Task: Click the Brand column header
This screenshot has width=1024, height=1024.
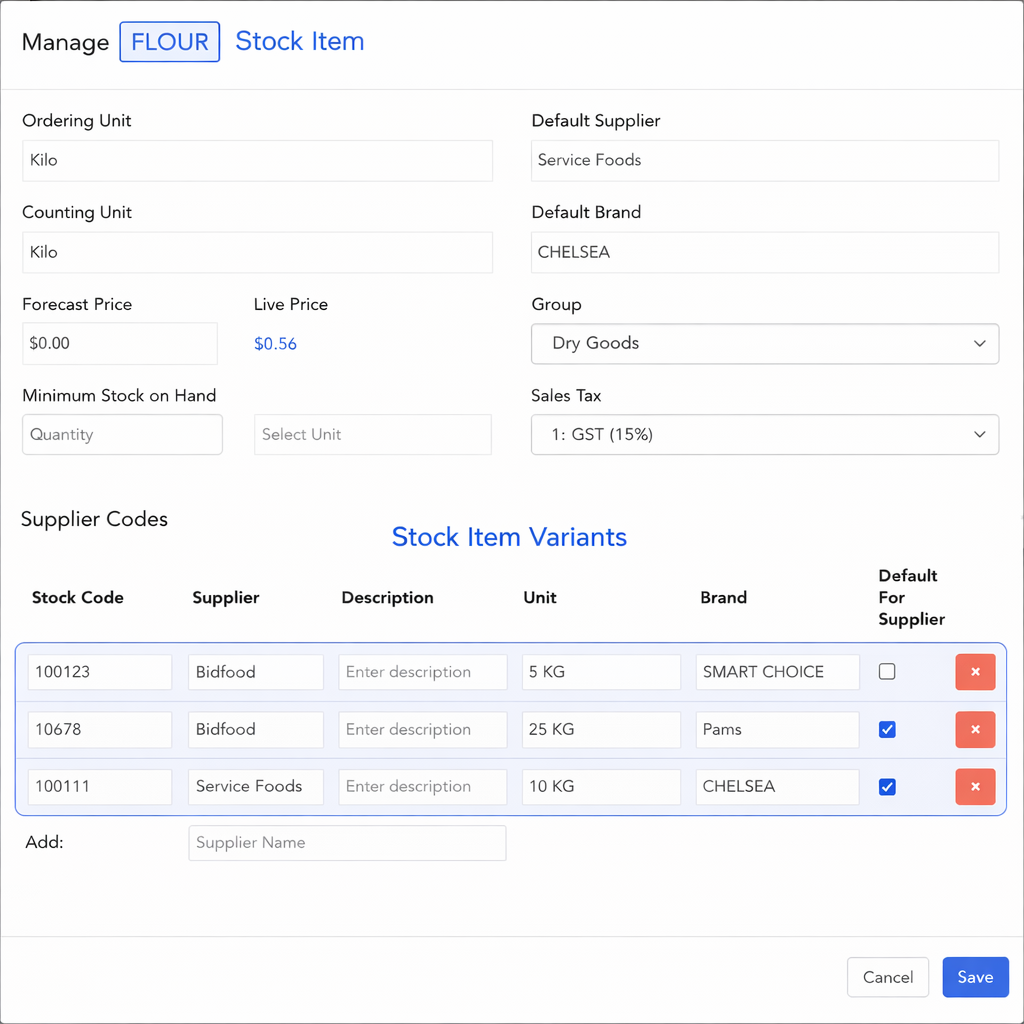Action: pos(724,598)
